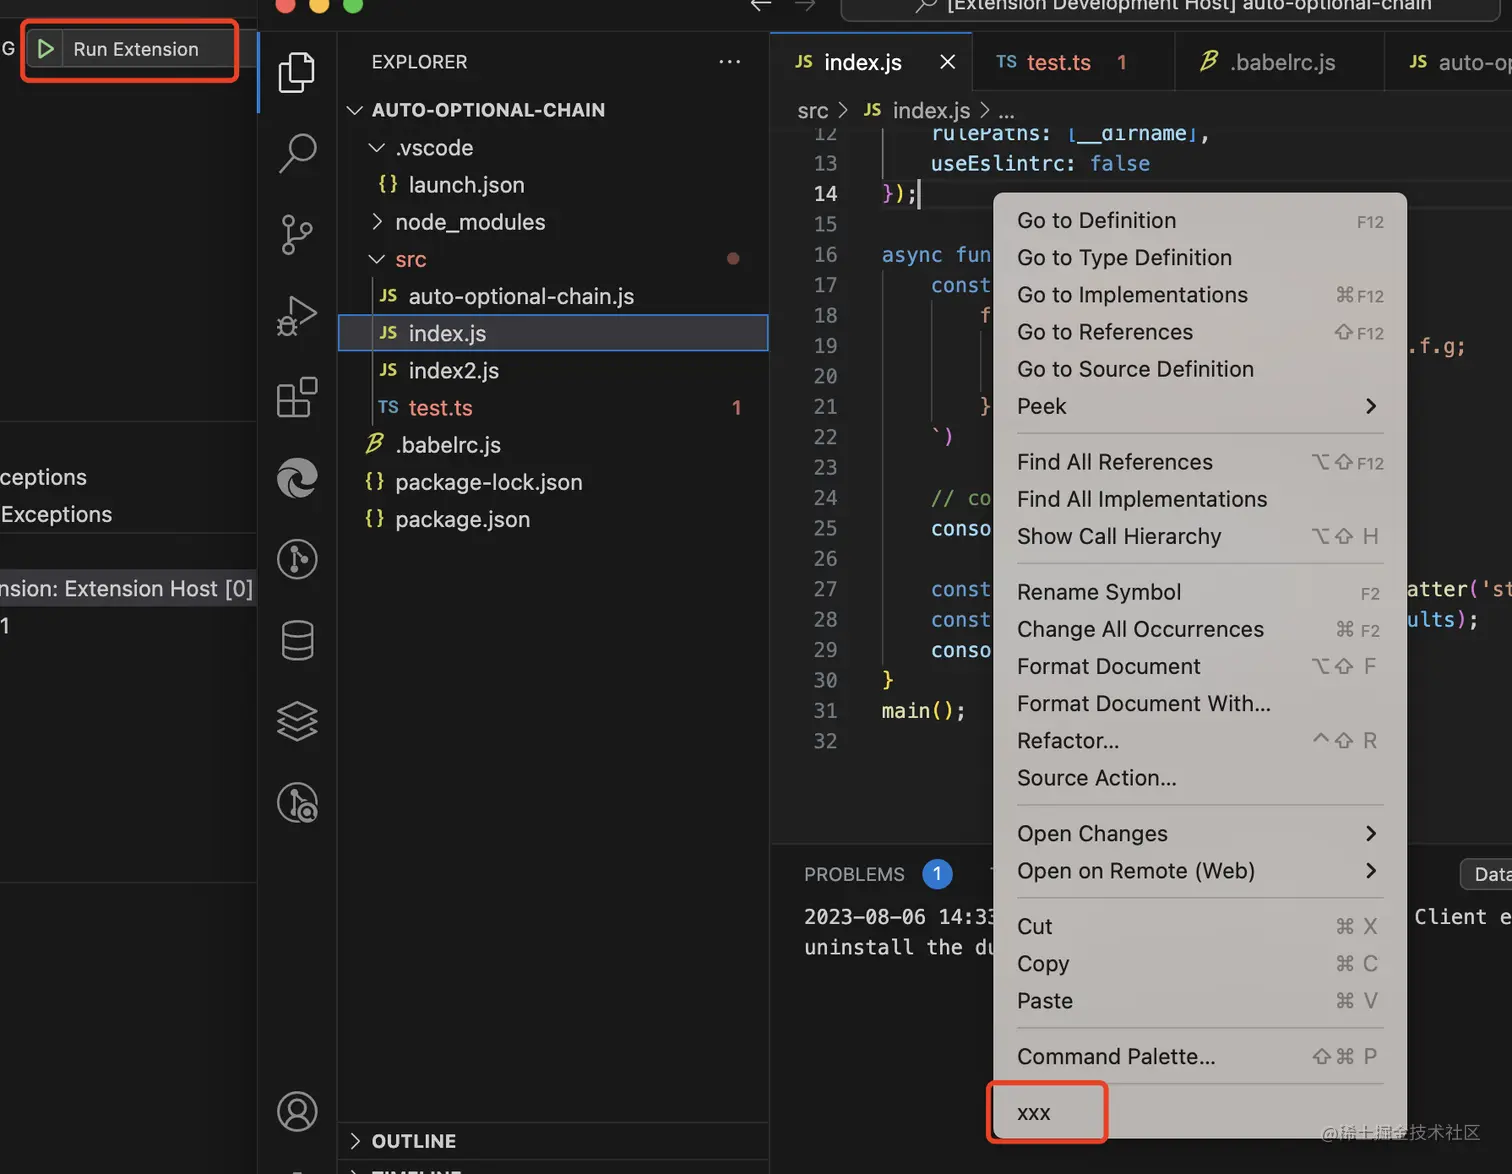This screenshot has width=1512, height=1174.
Task: Click the back navigation arrow
Action: tap(761, 5)
